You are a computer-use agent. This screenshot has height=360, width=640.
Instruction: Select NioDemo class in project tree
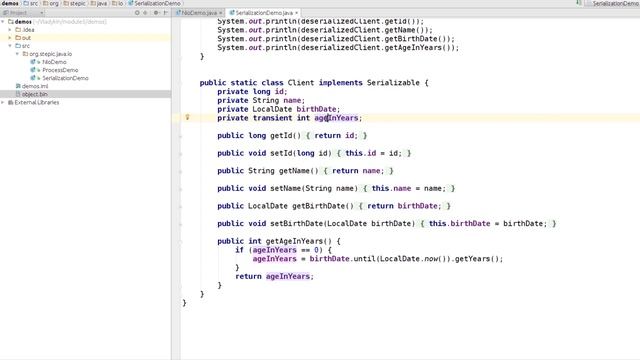54,62
